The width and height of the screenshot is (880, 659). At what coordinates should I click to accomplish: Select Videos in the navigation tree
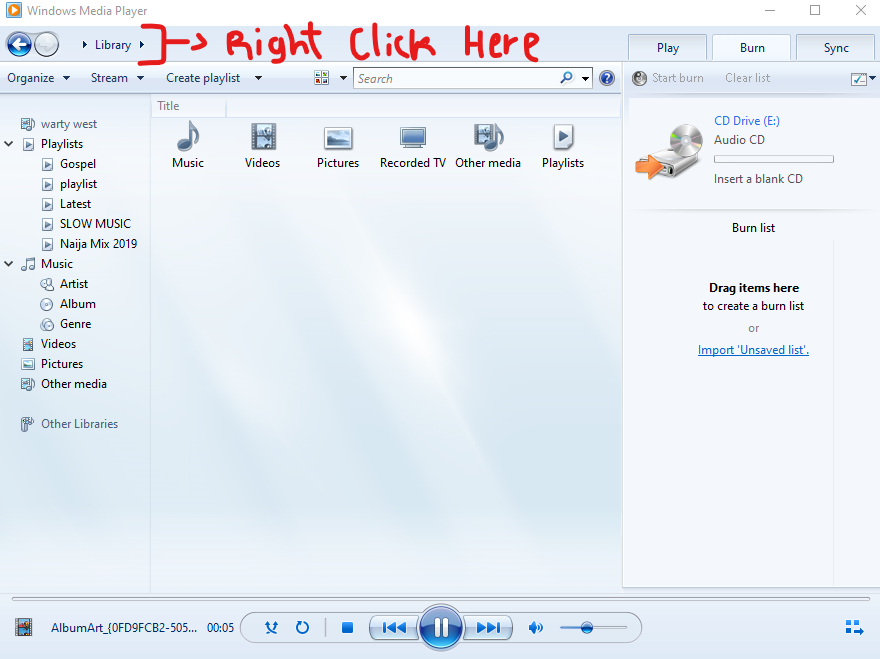[58, 344]
